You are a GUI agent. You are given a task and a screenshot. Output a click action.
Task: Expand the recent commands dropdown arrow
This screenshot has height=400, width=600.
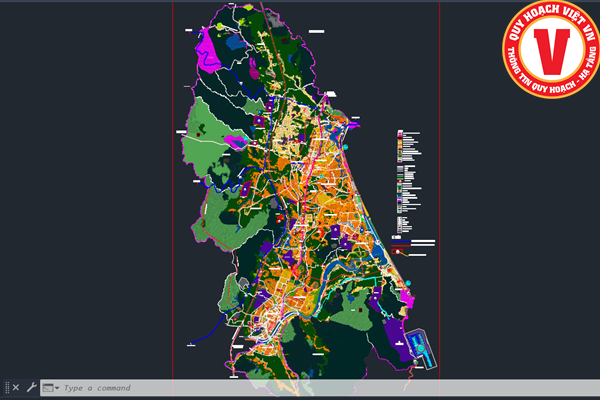[57, 388]
